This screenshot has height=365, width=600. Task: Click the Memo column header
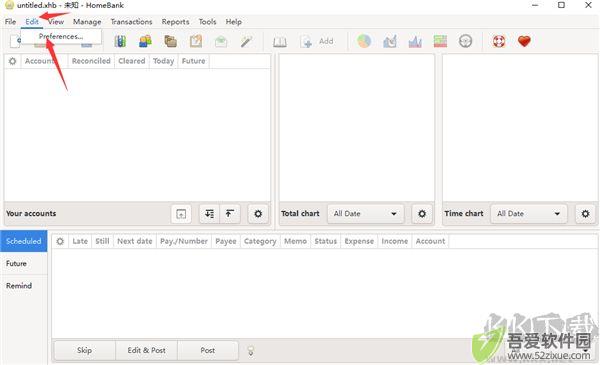(x=295, y=241)
